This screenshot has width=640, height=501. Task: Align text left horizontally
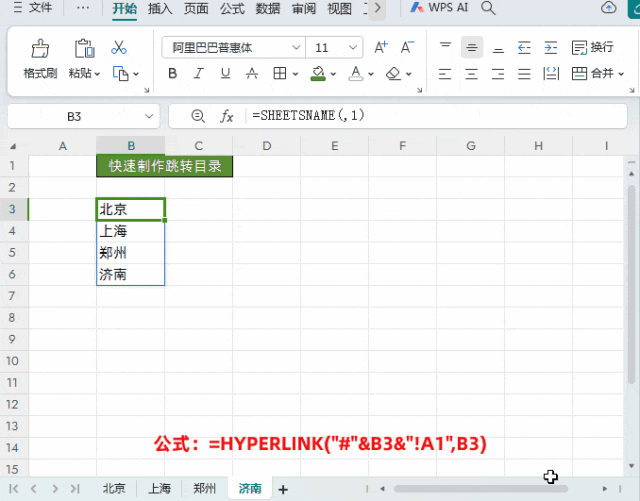[445, 74]
